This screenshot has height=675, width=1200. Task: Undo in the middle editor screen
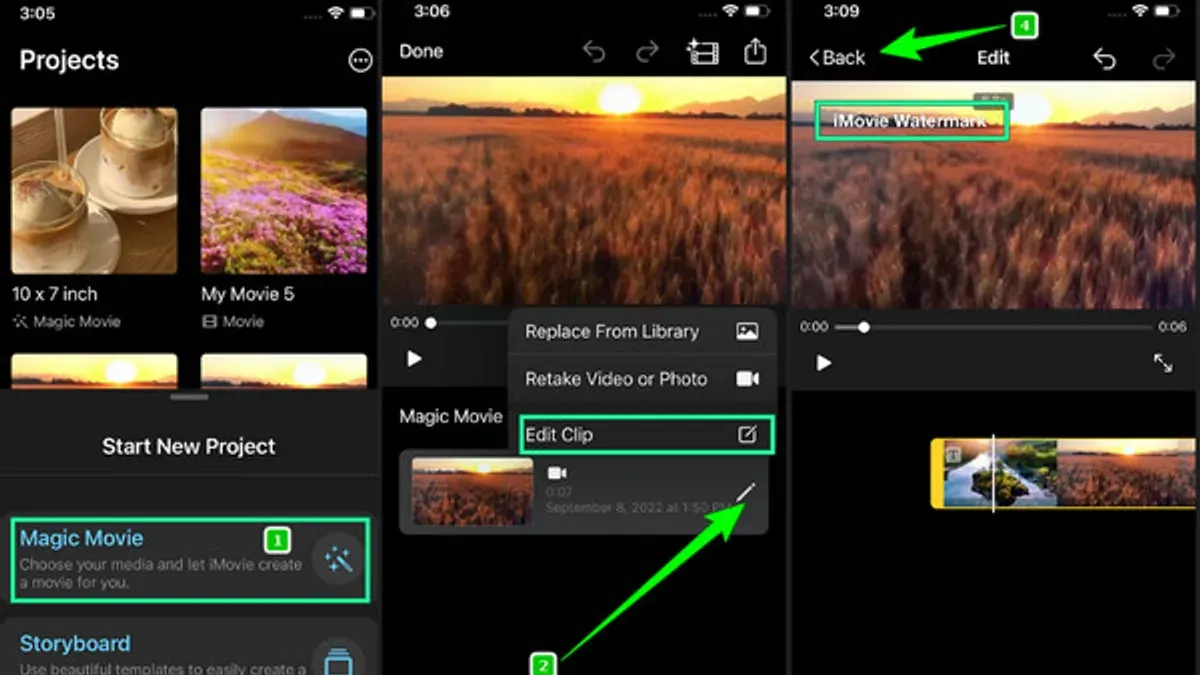tap(594, 51)
